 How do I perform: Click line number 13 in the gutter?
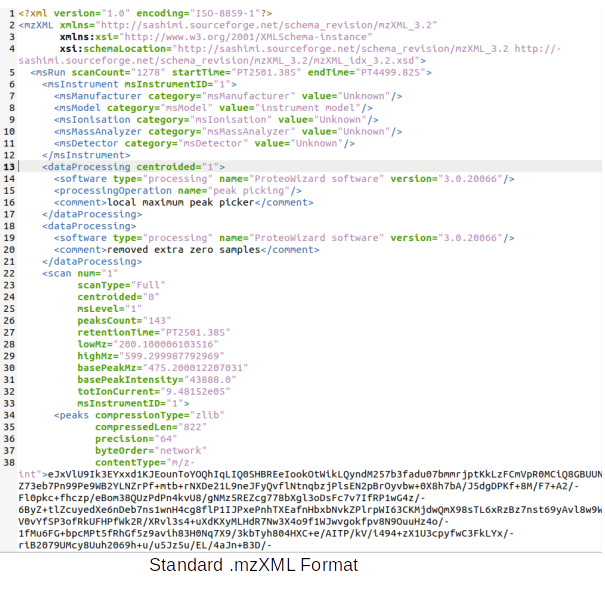(8, 167)
